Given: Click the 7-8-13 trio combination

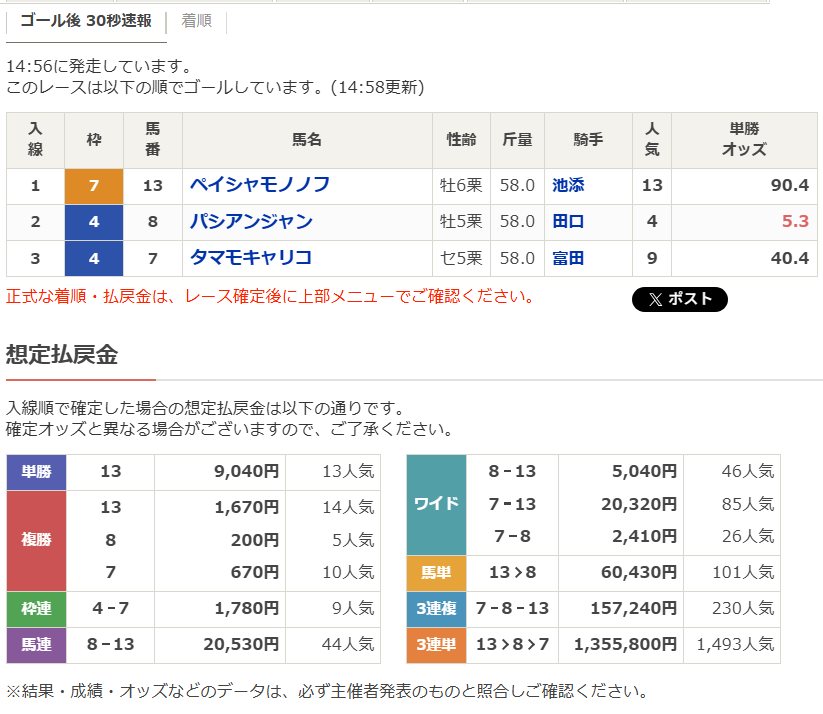Looking at the screenshot, I should (x=512, y=608).
